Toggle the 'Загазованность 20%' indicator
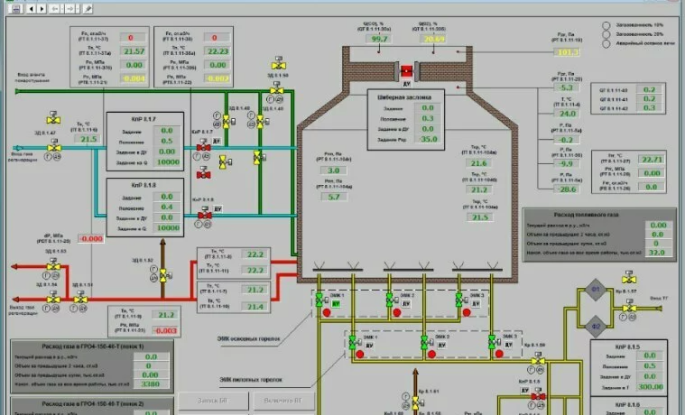685x415 pixels. [x=607, y=32]
